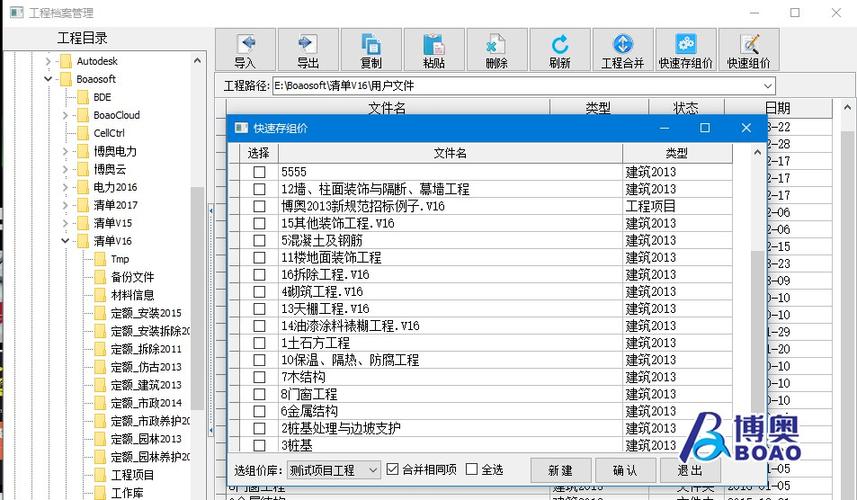Expand the Autodesk tree node
This screenshot has width=857, height=500.
(x=48, y=61)
